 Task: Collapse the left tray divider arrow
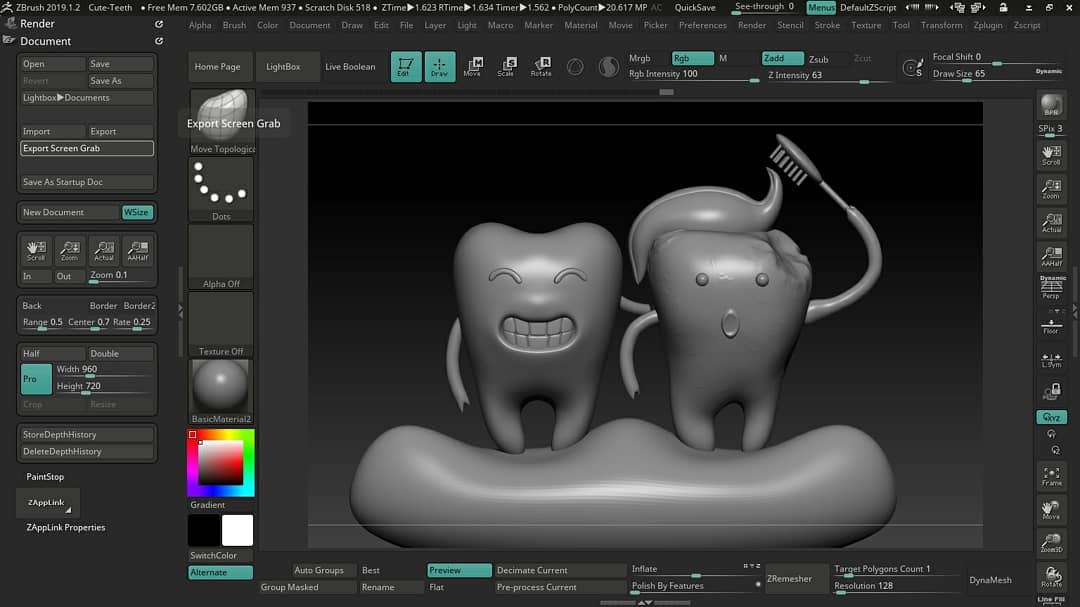(x=180, y=311)
